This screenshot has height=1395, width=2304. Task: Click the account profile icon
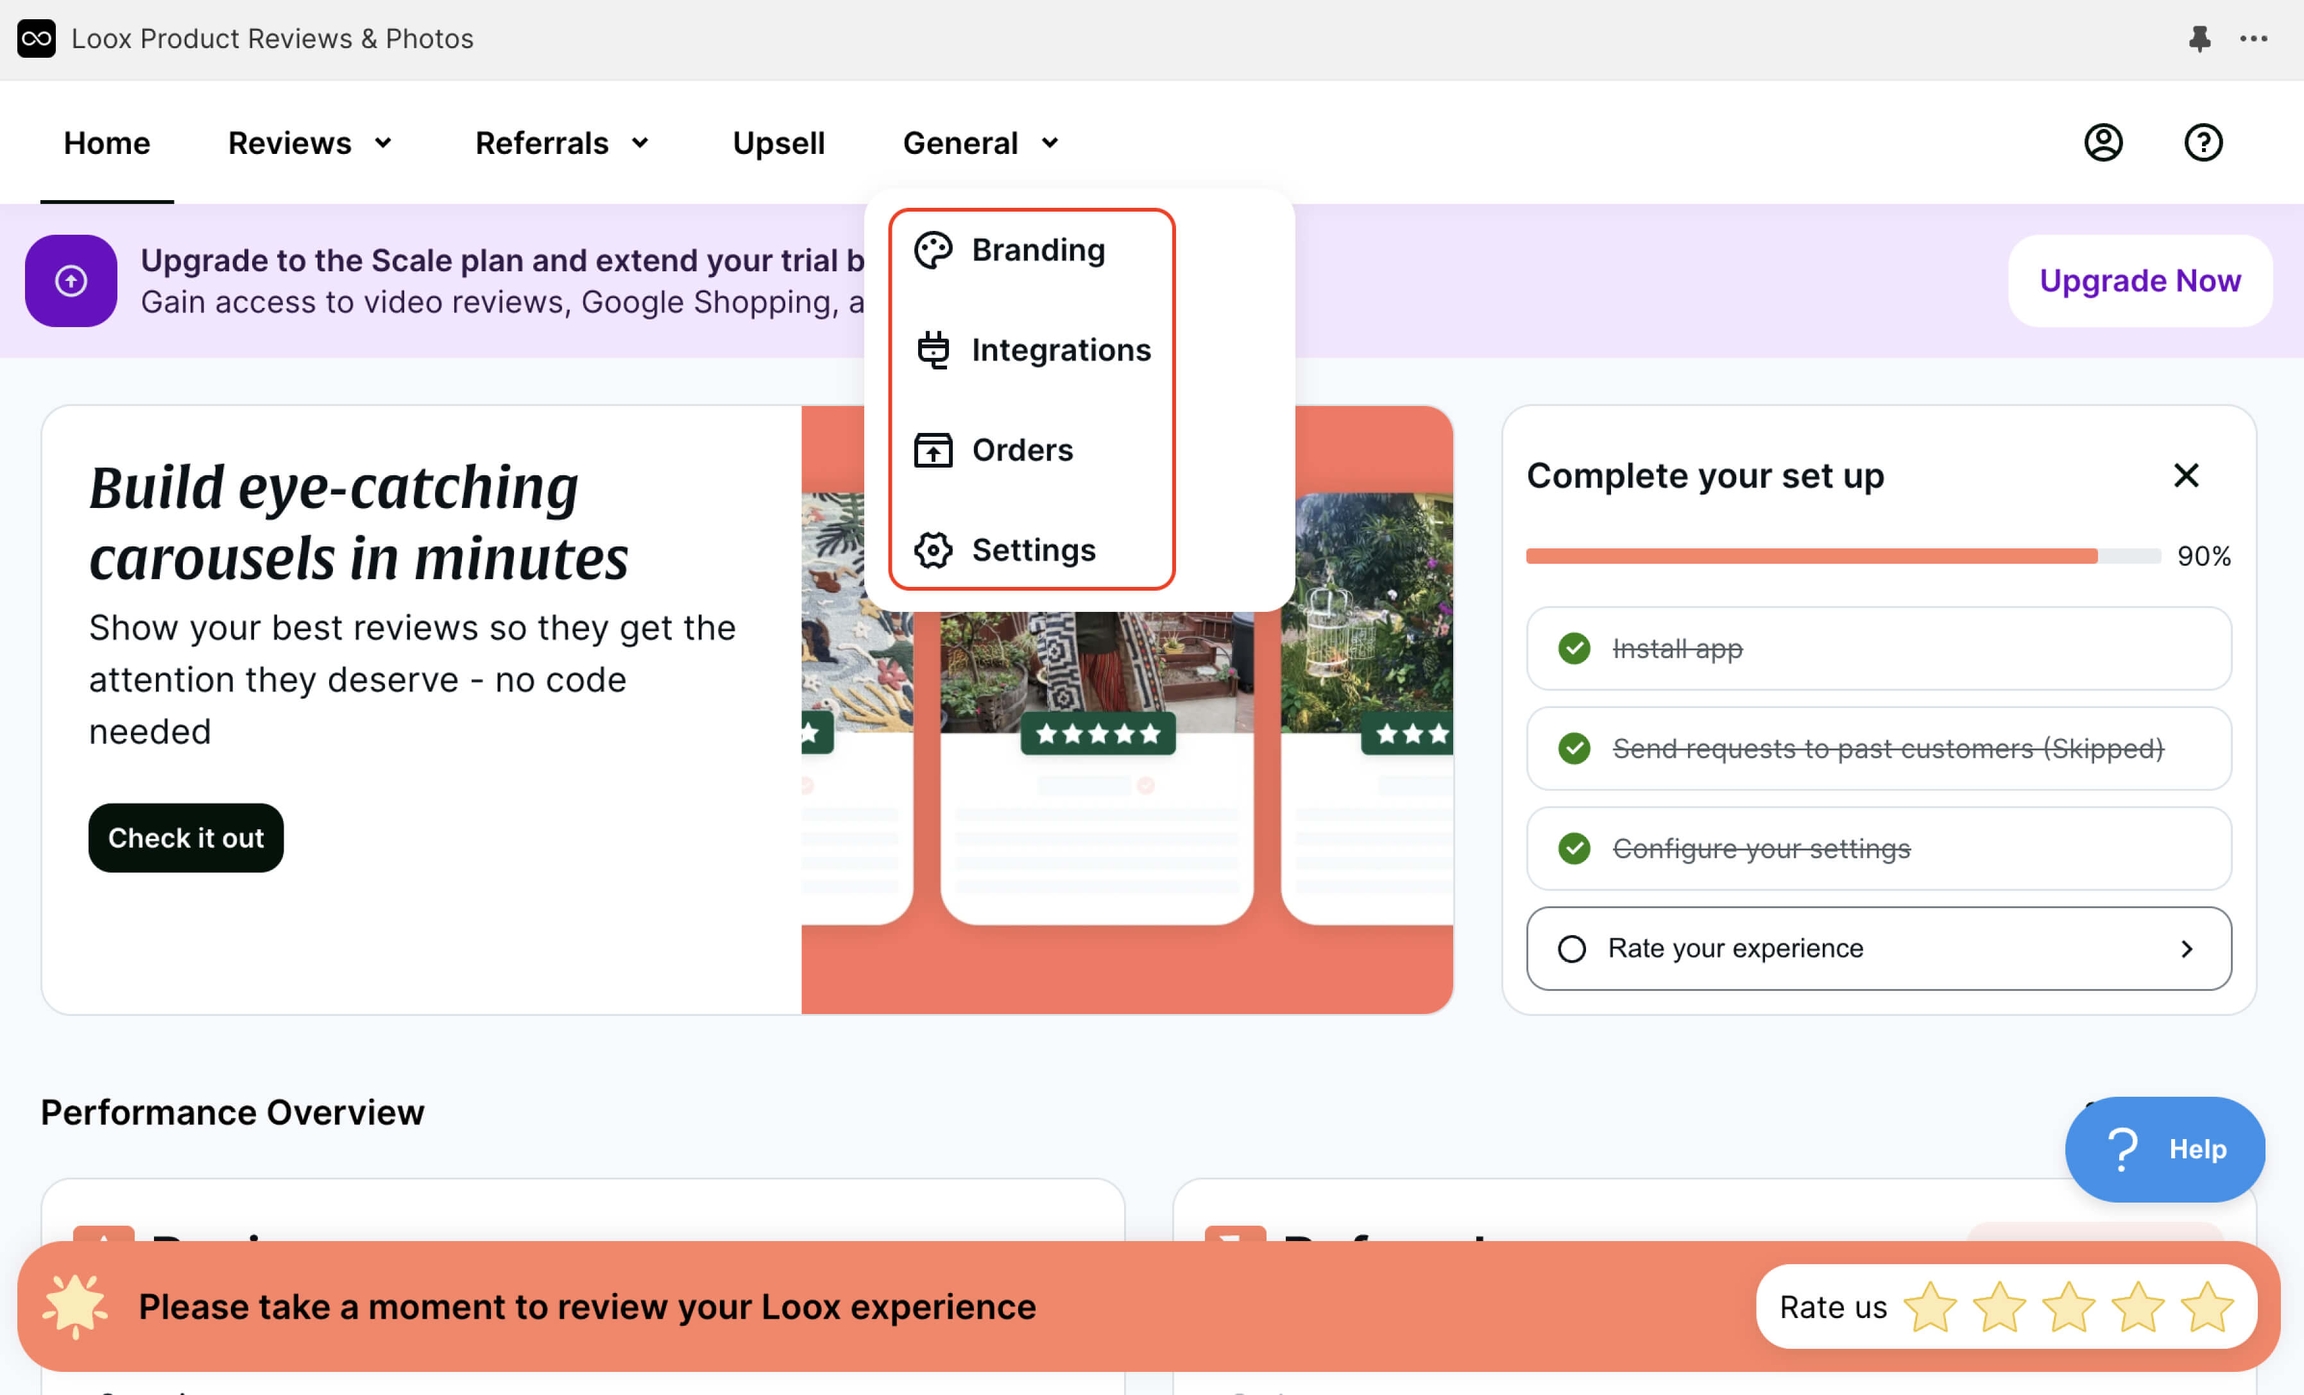pos(2102,142)
